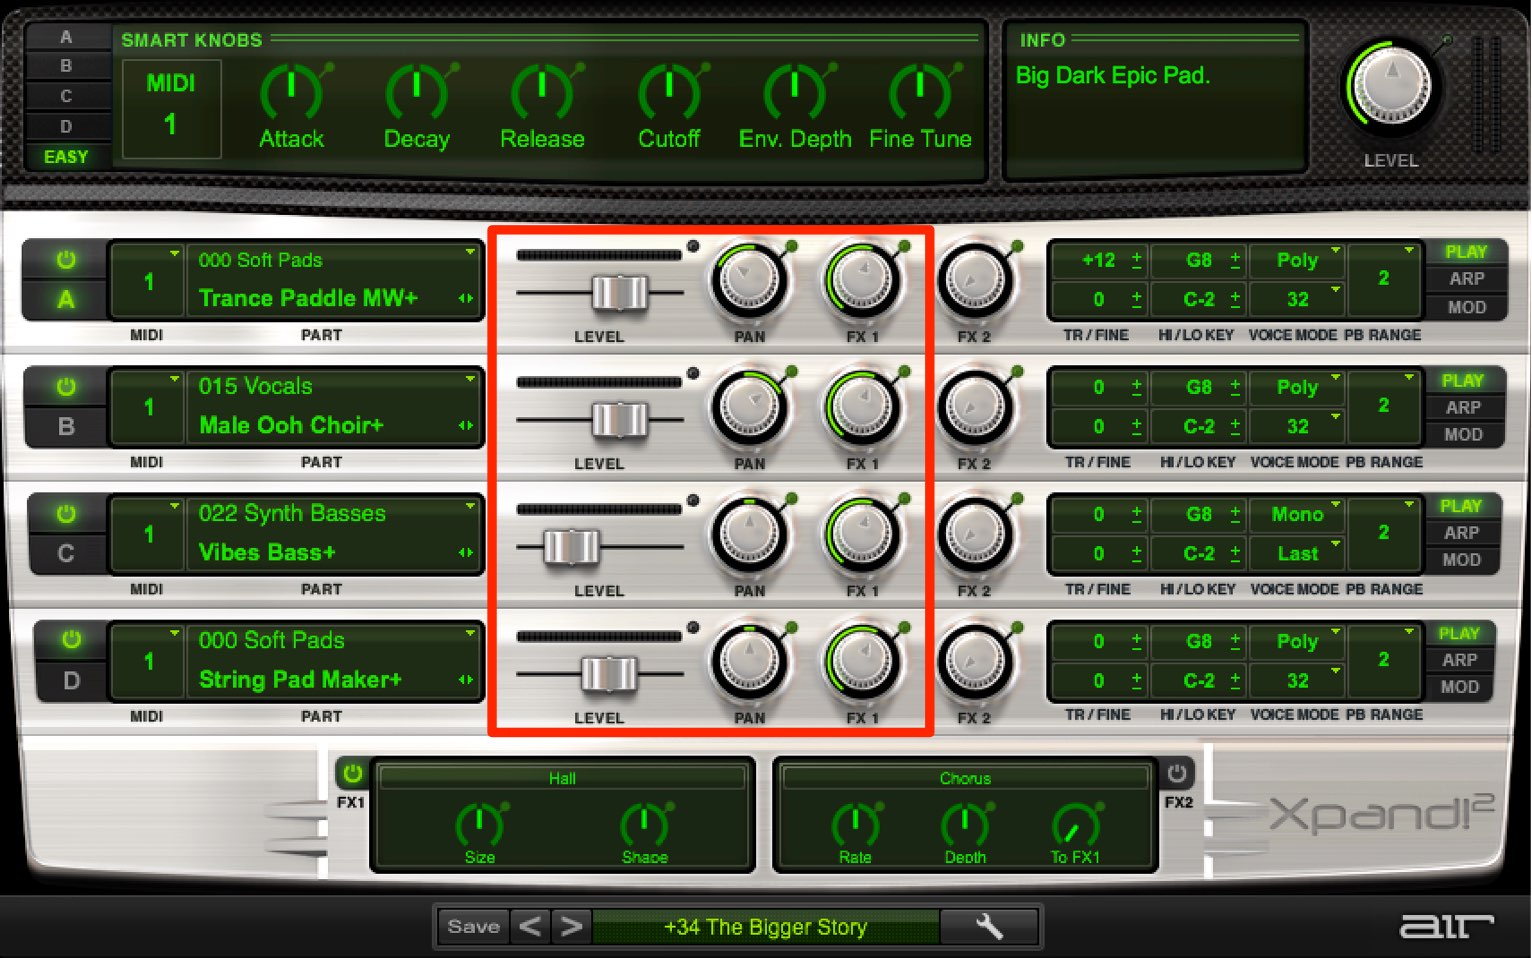Select smart knob tab B
This screenshot has height=958, width=1532.
[66, 66]
